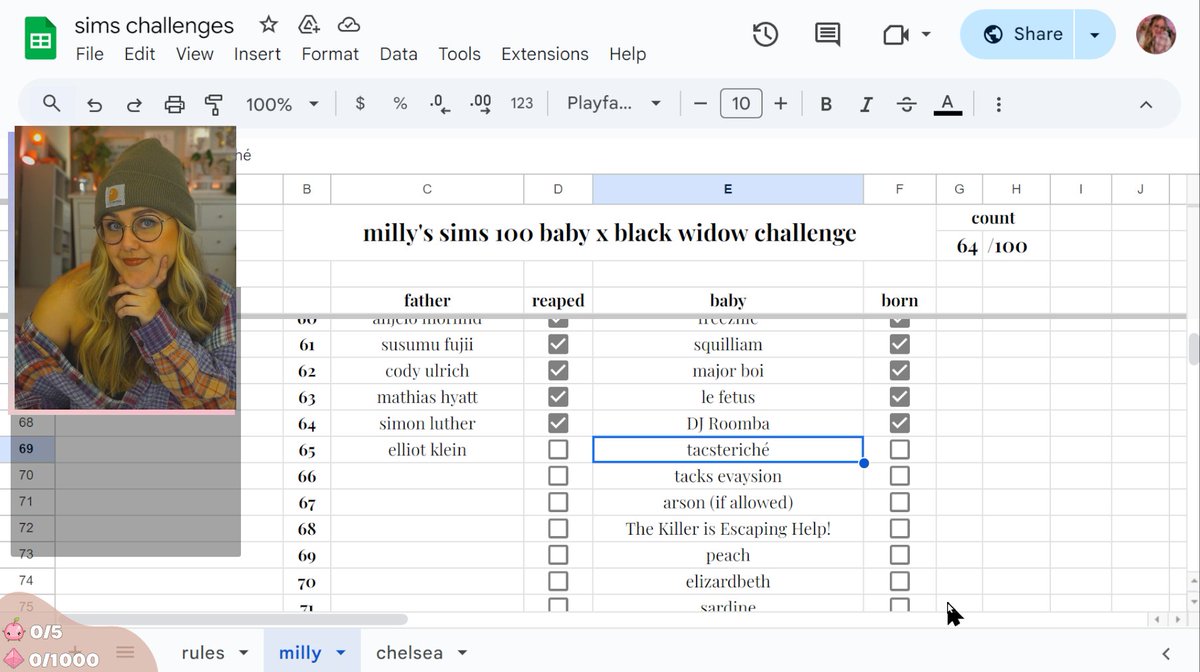This screenshot has height=672, width=1200.
Task: Click the Share button
Action: 1021,35
